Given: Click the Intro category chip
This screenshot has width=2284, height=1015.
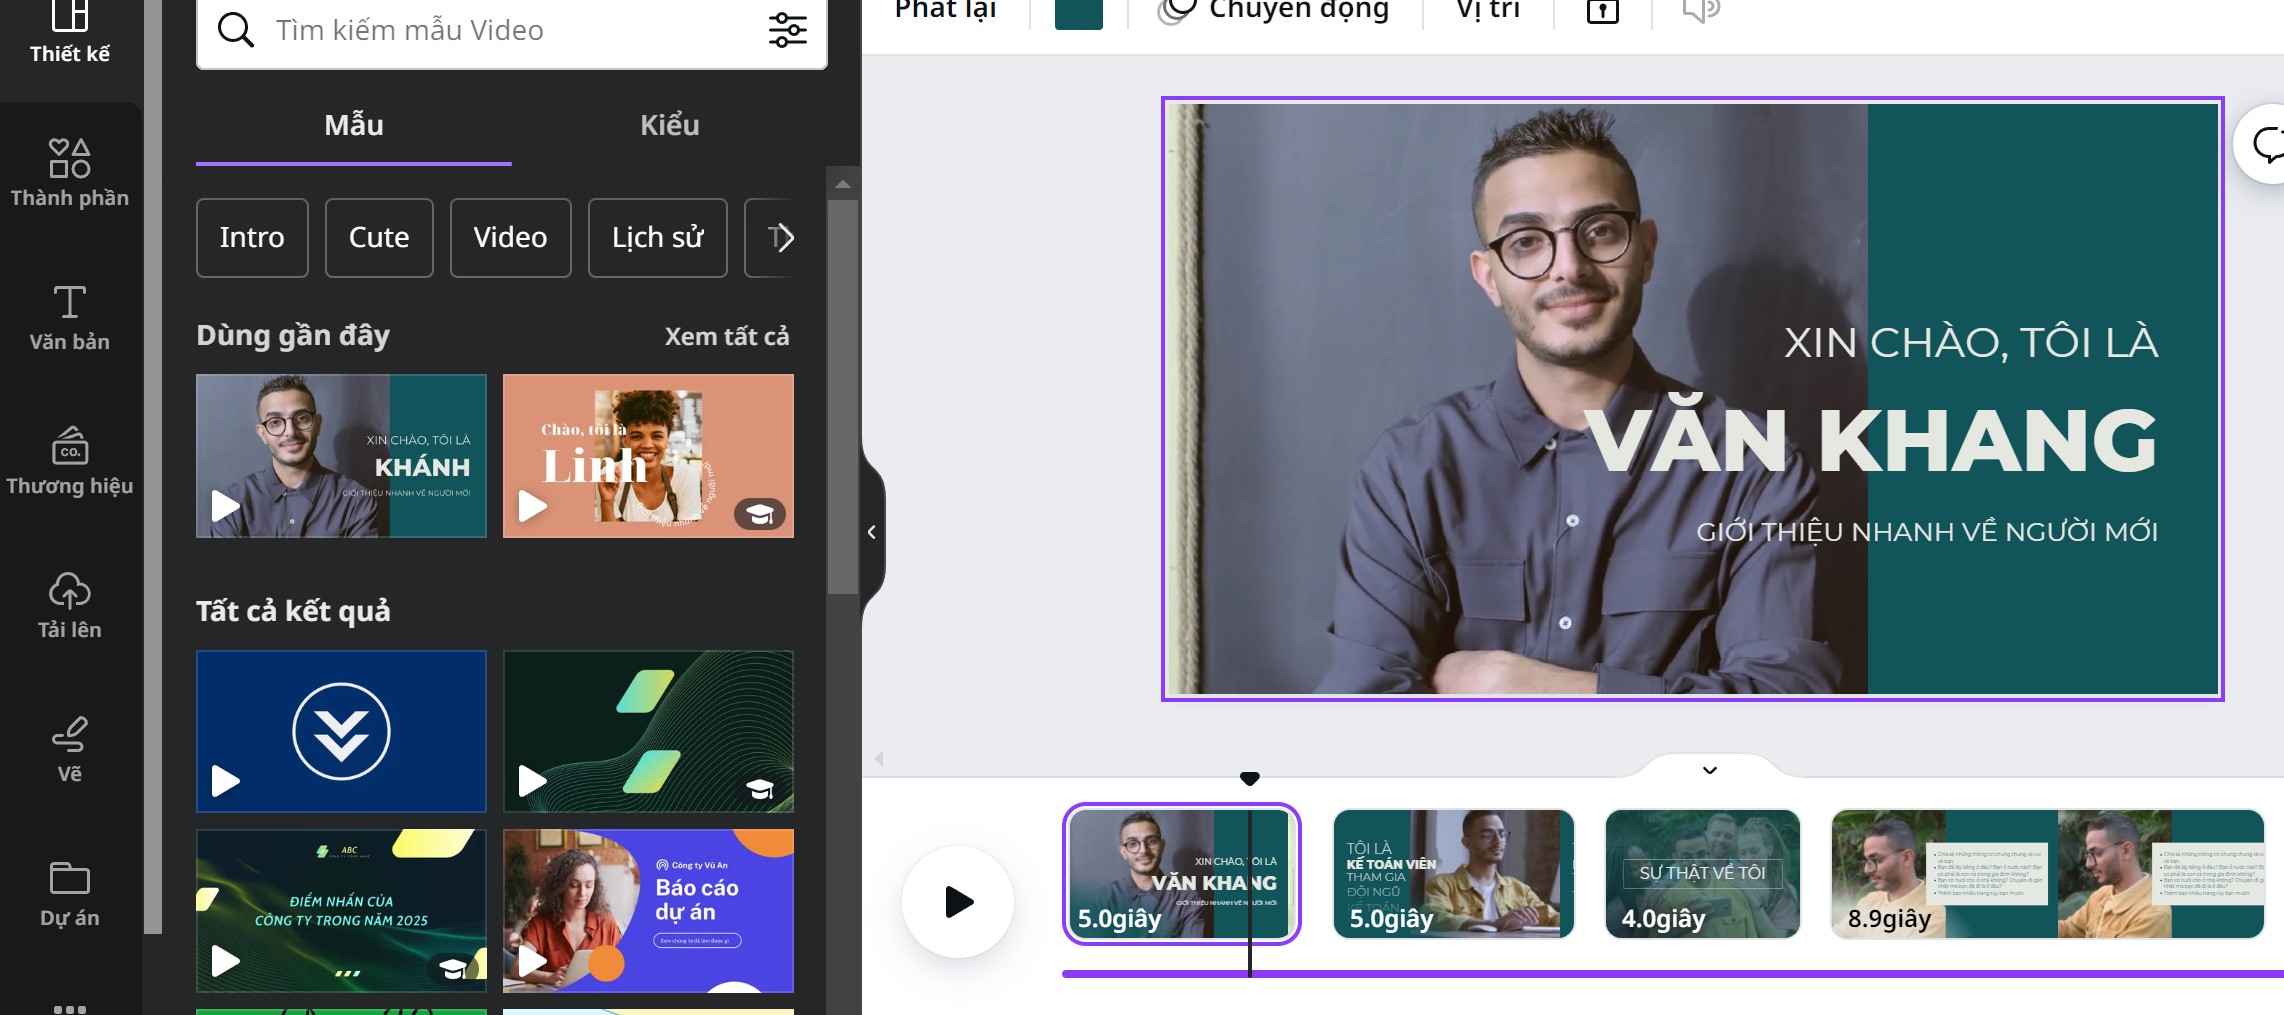Looking at the screenshot, I should click(252, 238).
